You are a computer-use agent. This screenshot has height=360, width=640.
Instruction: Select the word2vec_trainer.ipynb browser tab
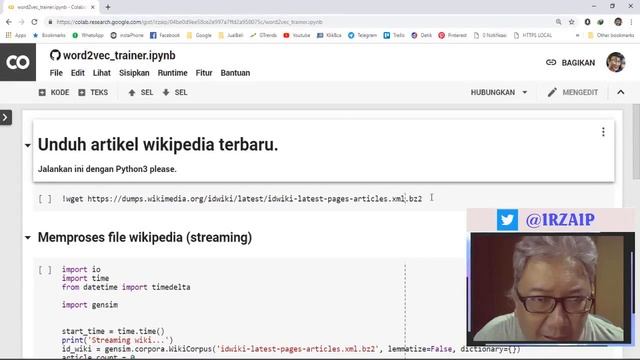click(x=51, y=7)
